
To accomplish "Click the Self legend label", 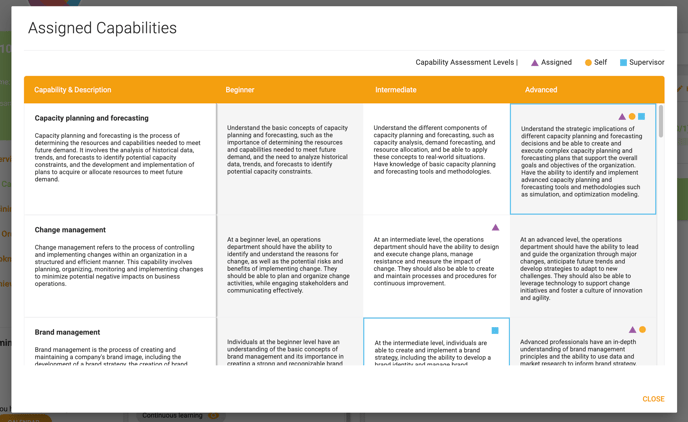I will pos(600,62).
